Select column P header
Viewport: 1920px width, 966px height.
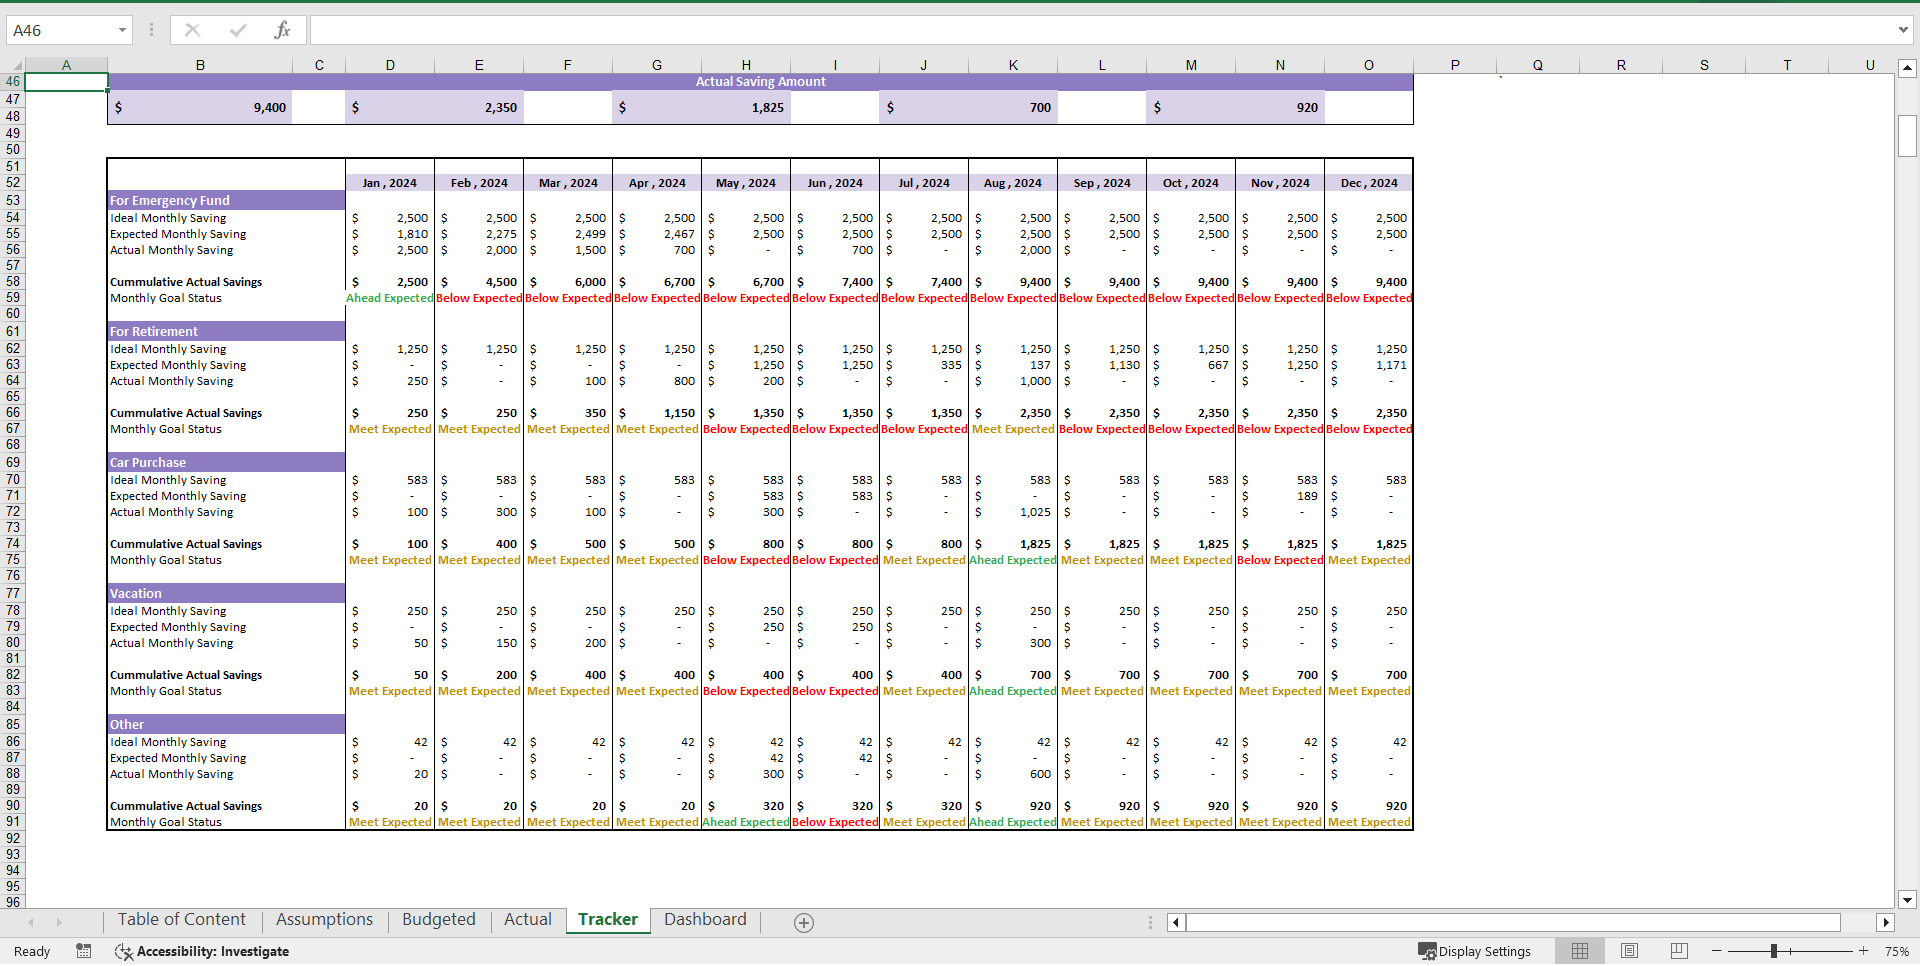pyautogui.click(x=1455, y=65)
